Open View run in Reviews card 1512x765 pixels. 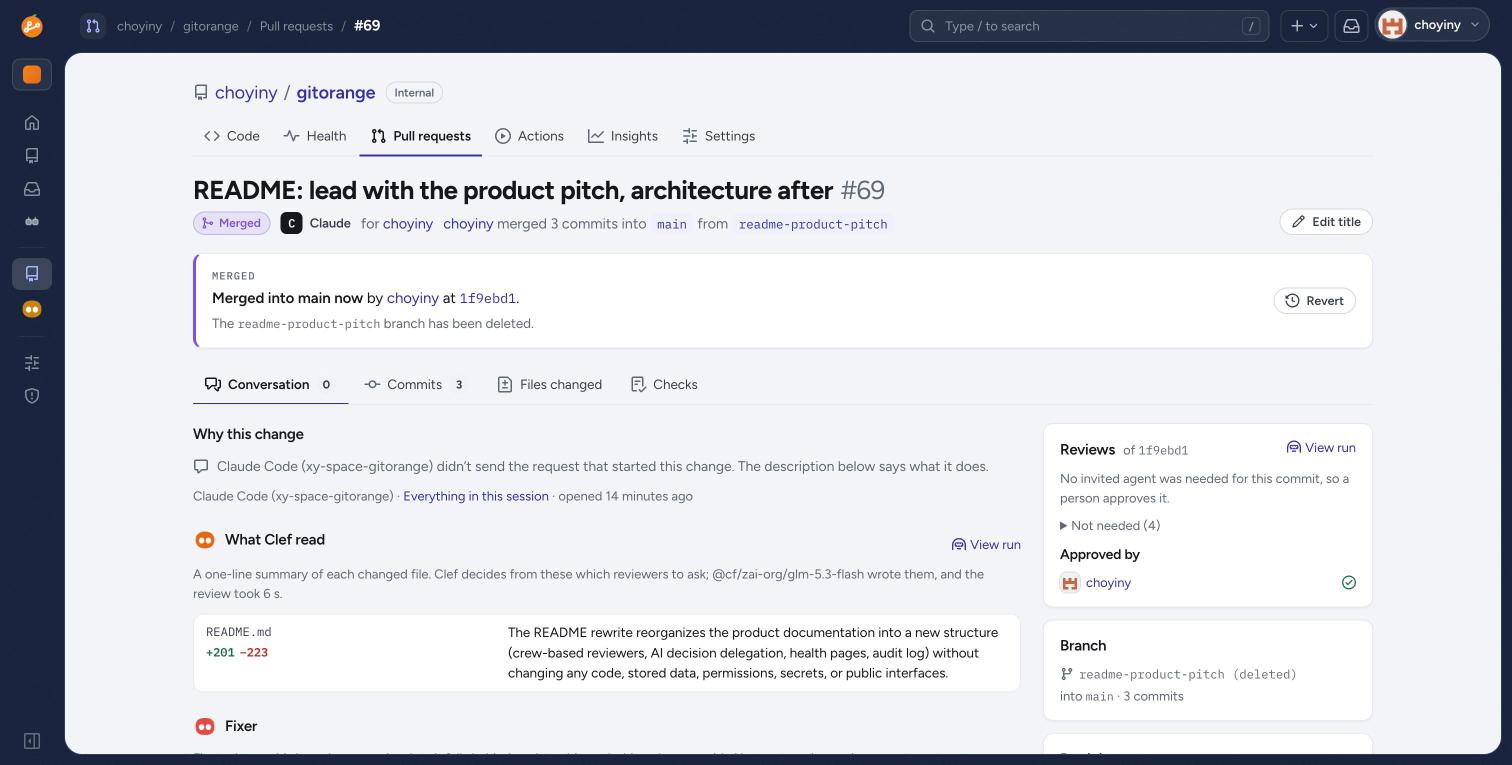coord(1321,448)
